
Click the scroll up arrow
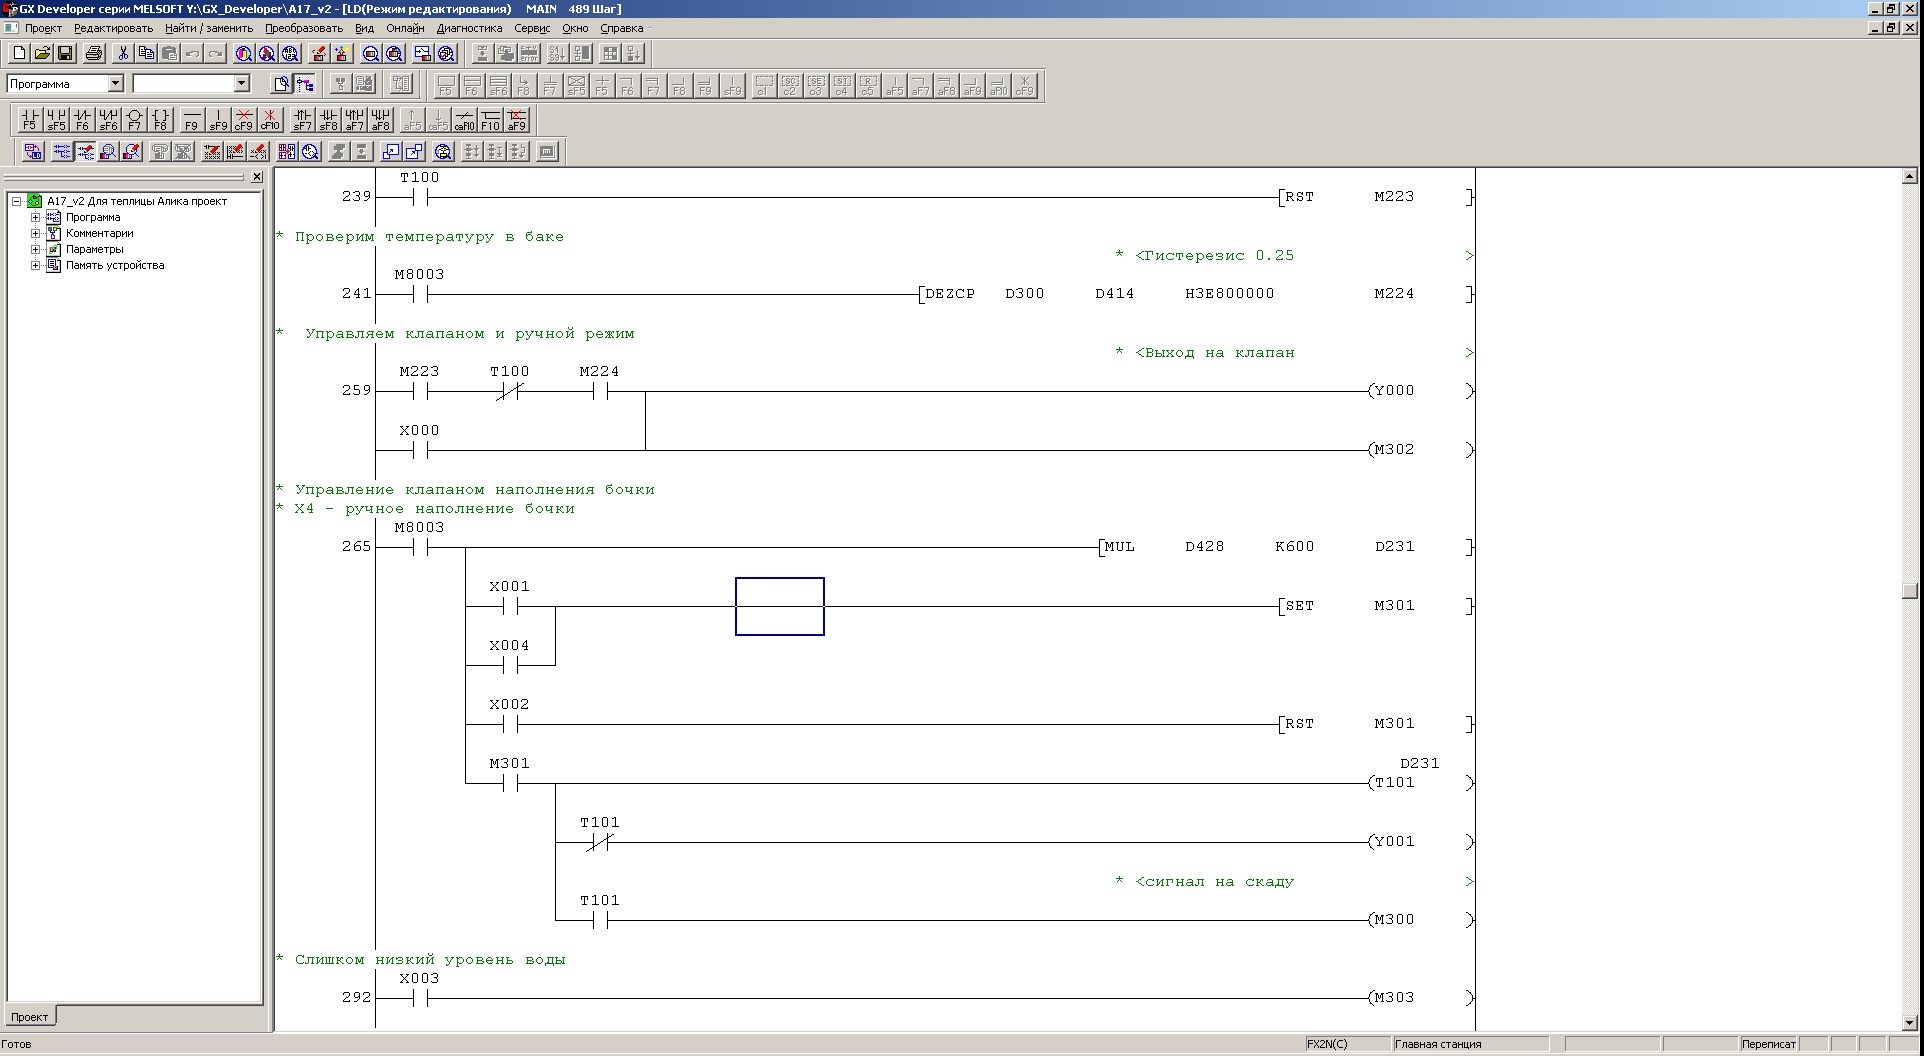[1910, 177]
